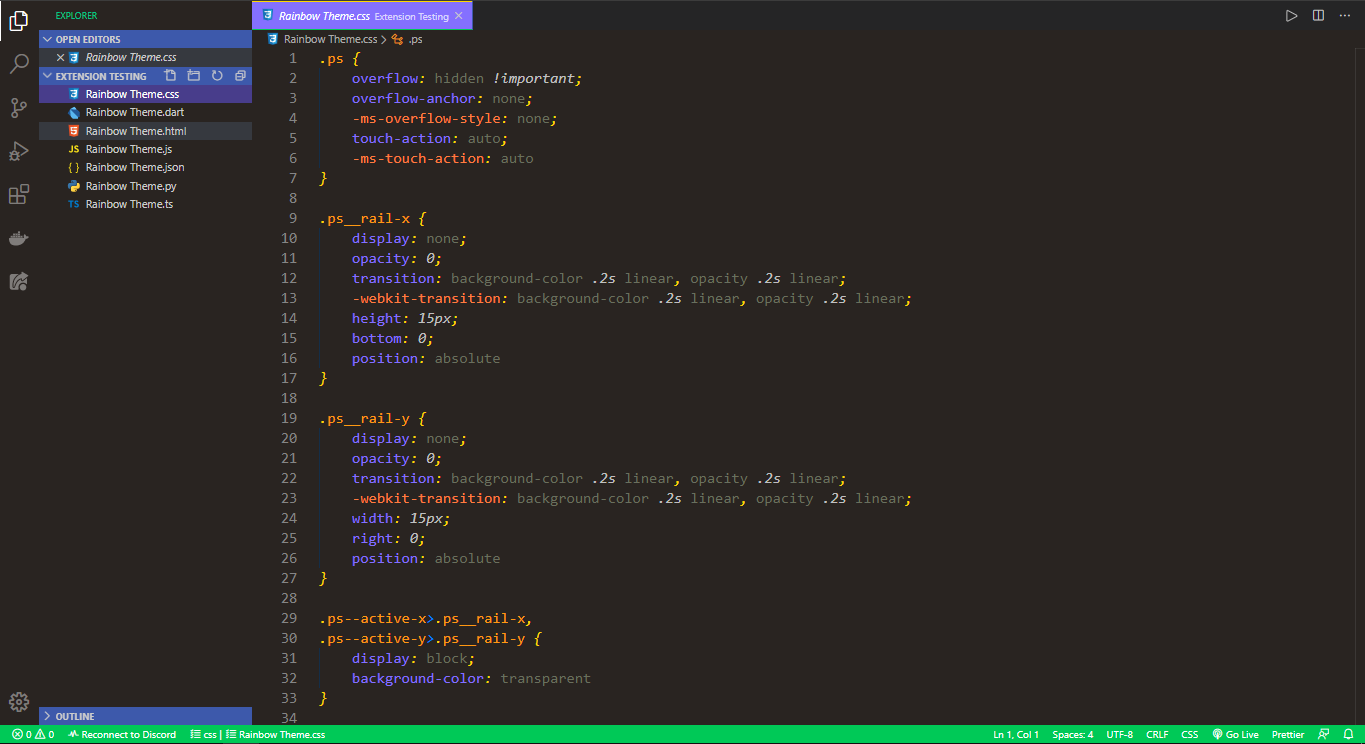
Task: Open the editor More Actions menu
Action: coord(1346,16)
